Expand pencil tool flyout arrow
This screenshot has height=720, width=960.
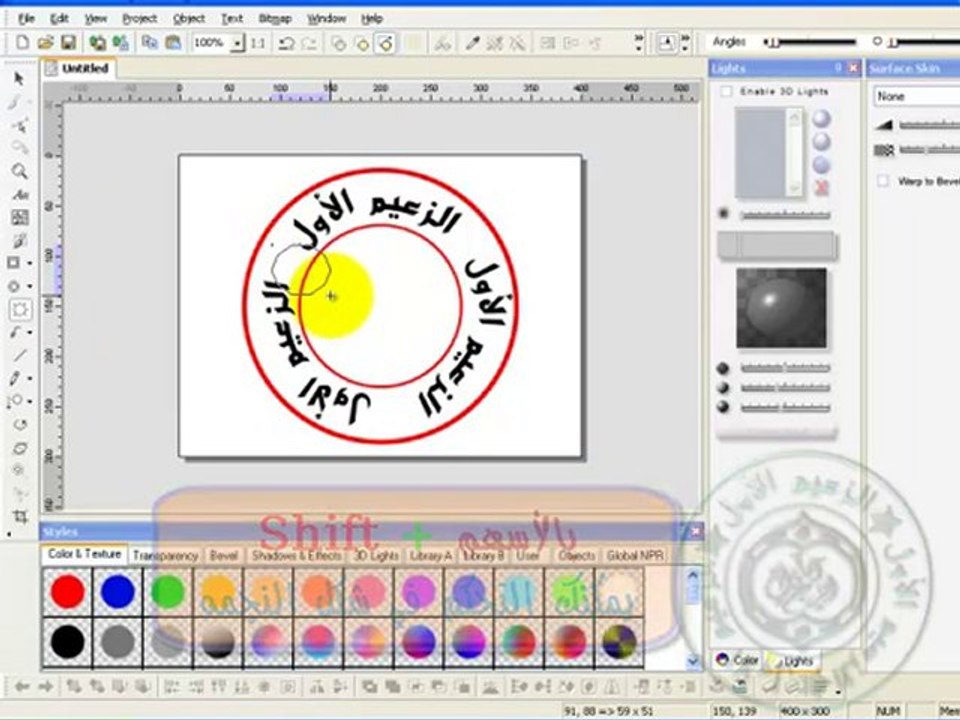click(29, 379)
